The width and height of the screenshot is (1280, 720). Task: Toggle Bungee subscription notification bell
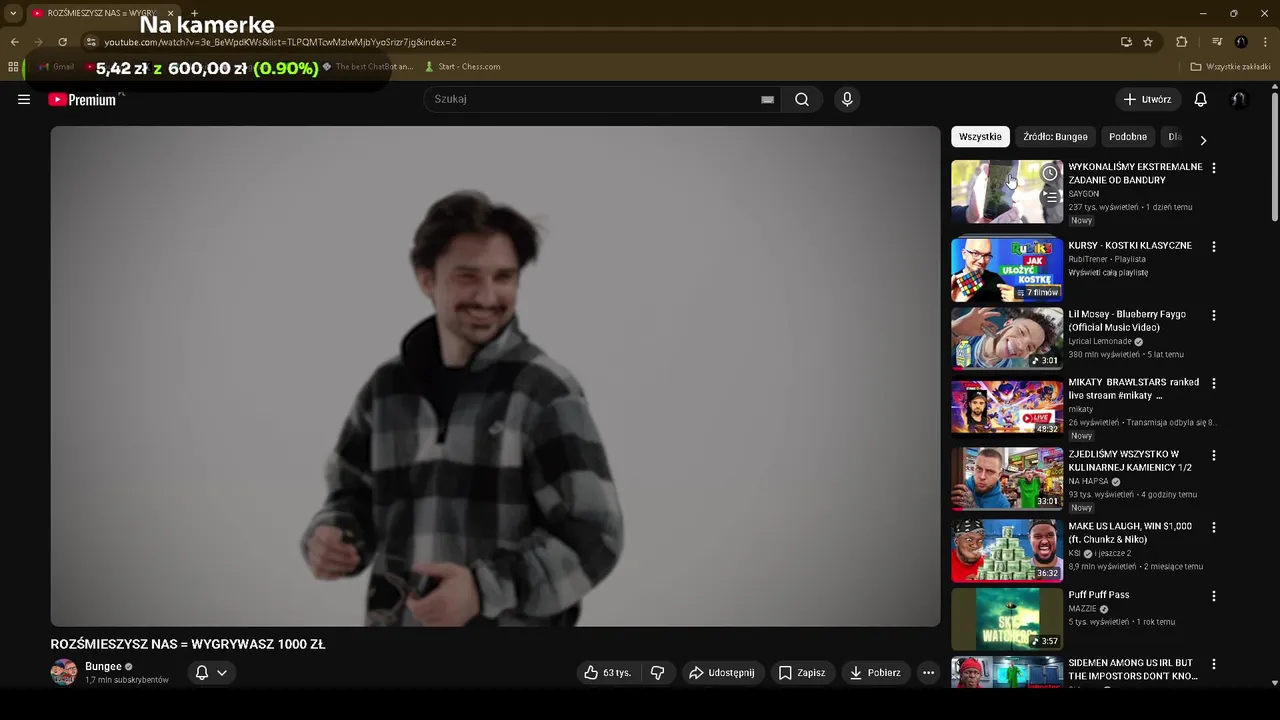click(202, 673)
